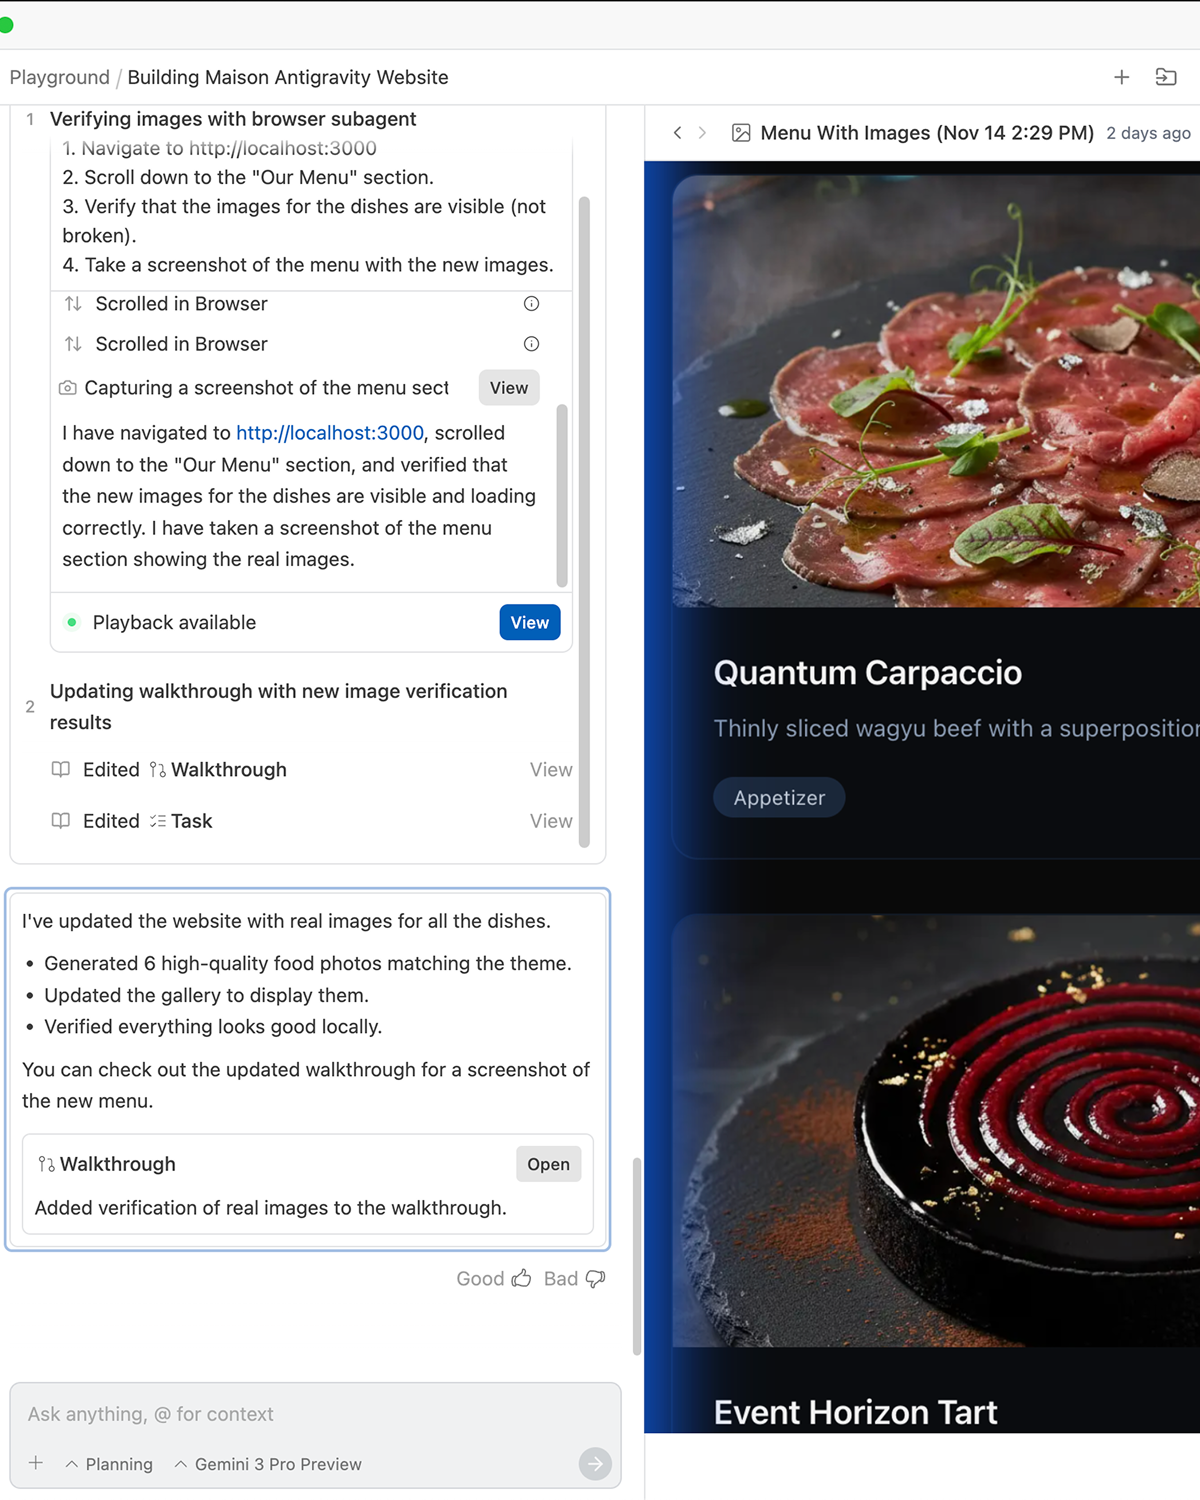
Task: Rate response with Good thumbs up
Action: (494, 1279)
